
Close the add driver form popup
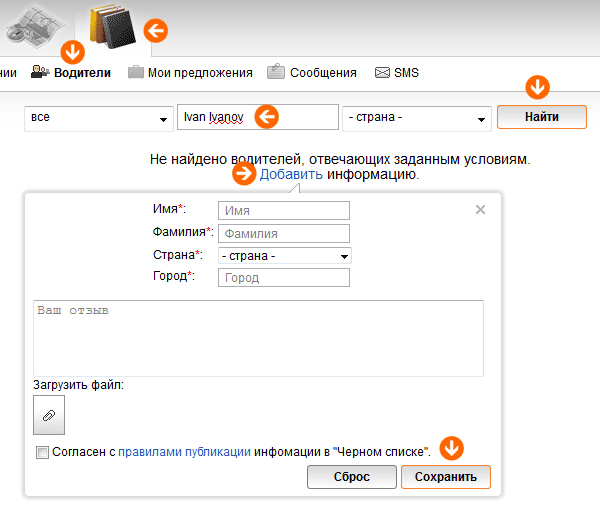coord(480,210)
